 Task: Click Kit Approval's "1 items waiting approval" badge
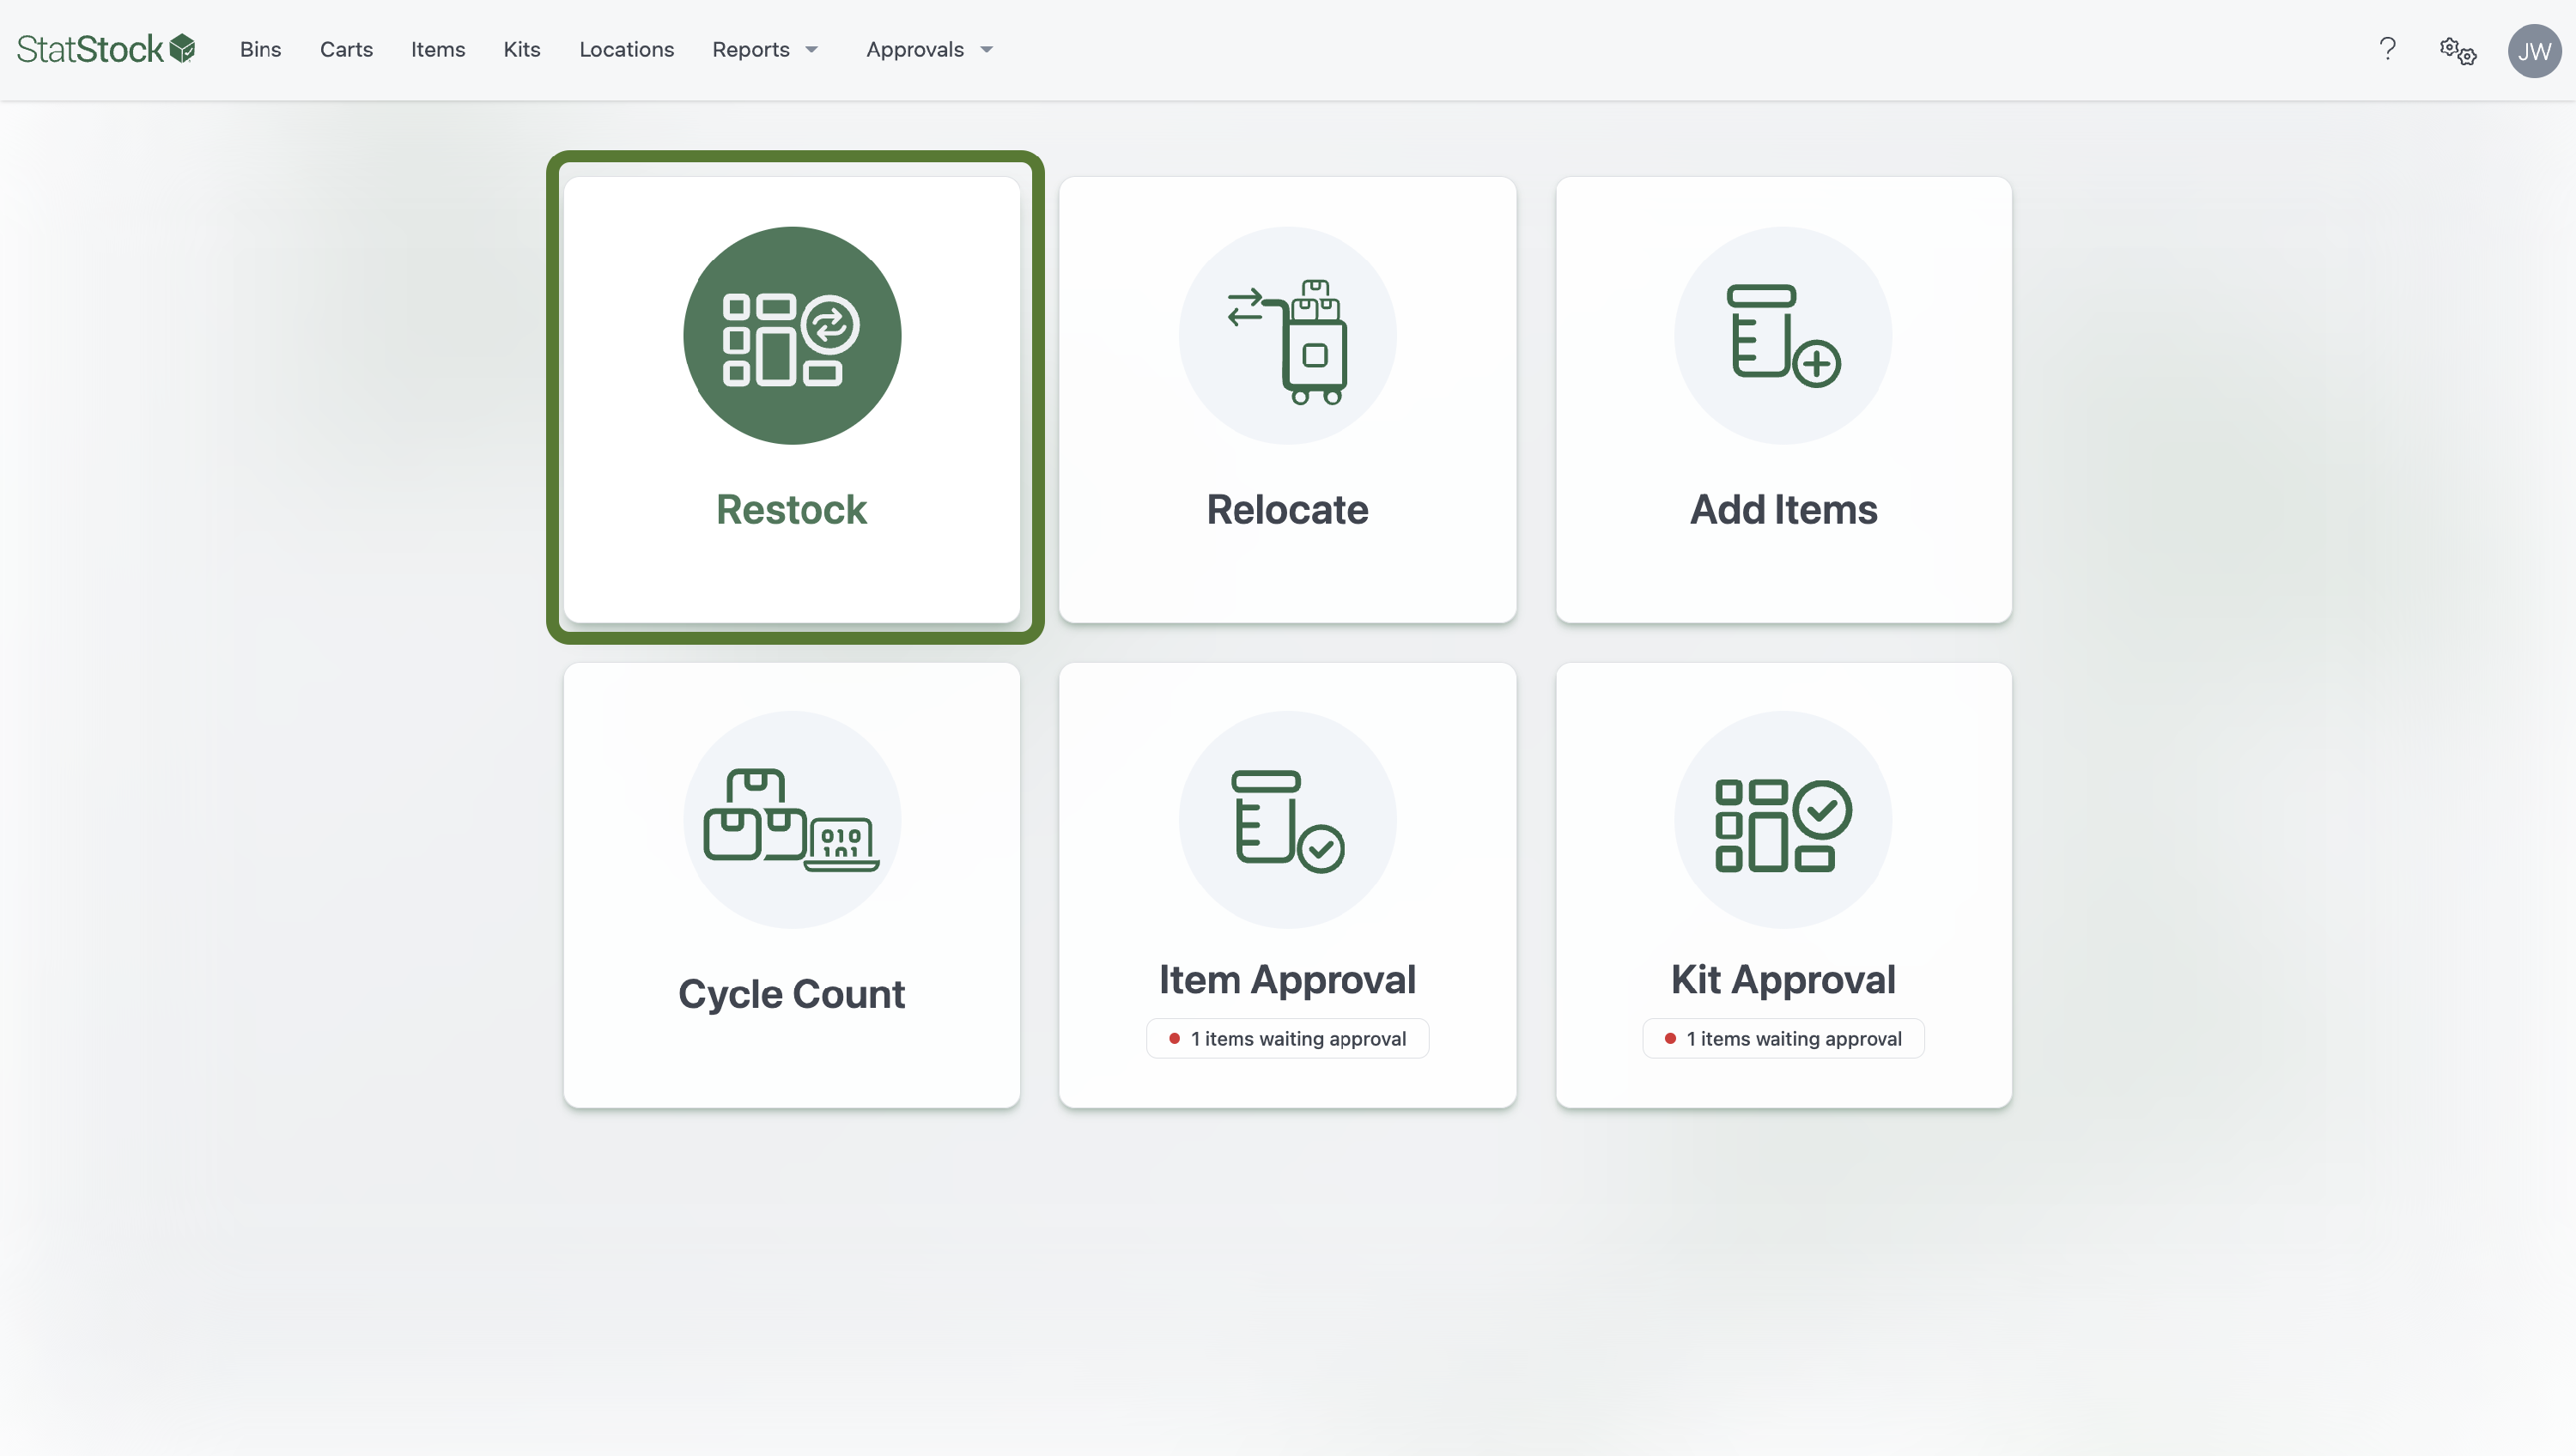pyautogui.click(x=1783, y=1039)
